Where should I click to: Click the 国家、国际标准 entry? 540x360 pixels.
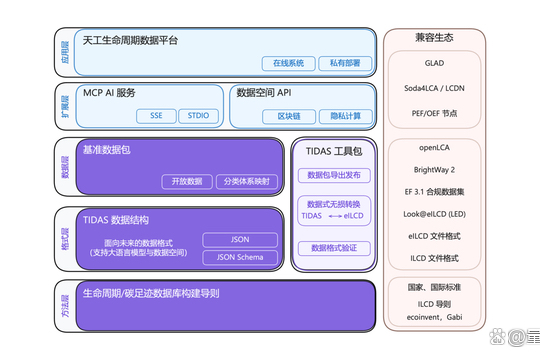pyautogui.click(x=434, y=287)
